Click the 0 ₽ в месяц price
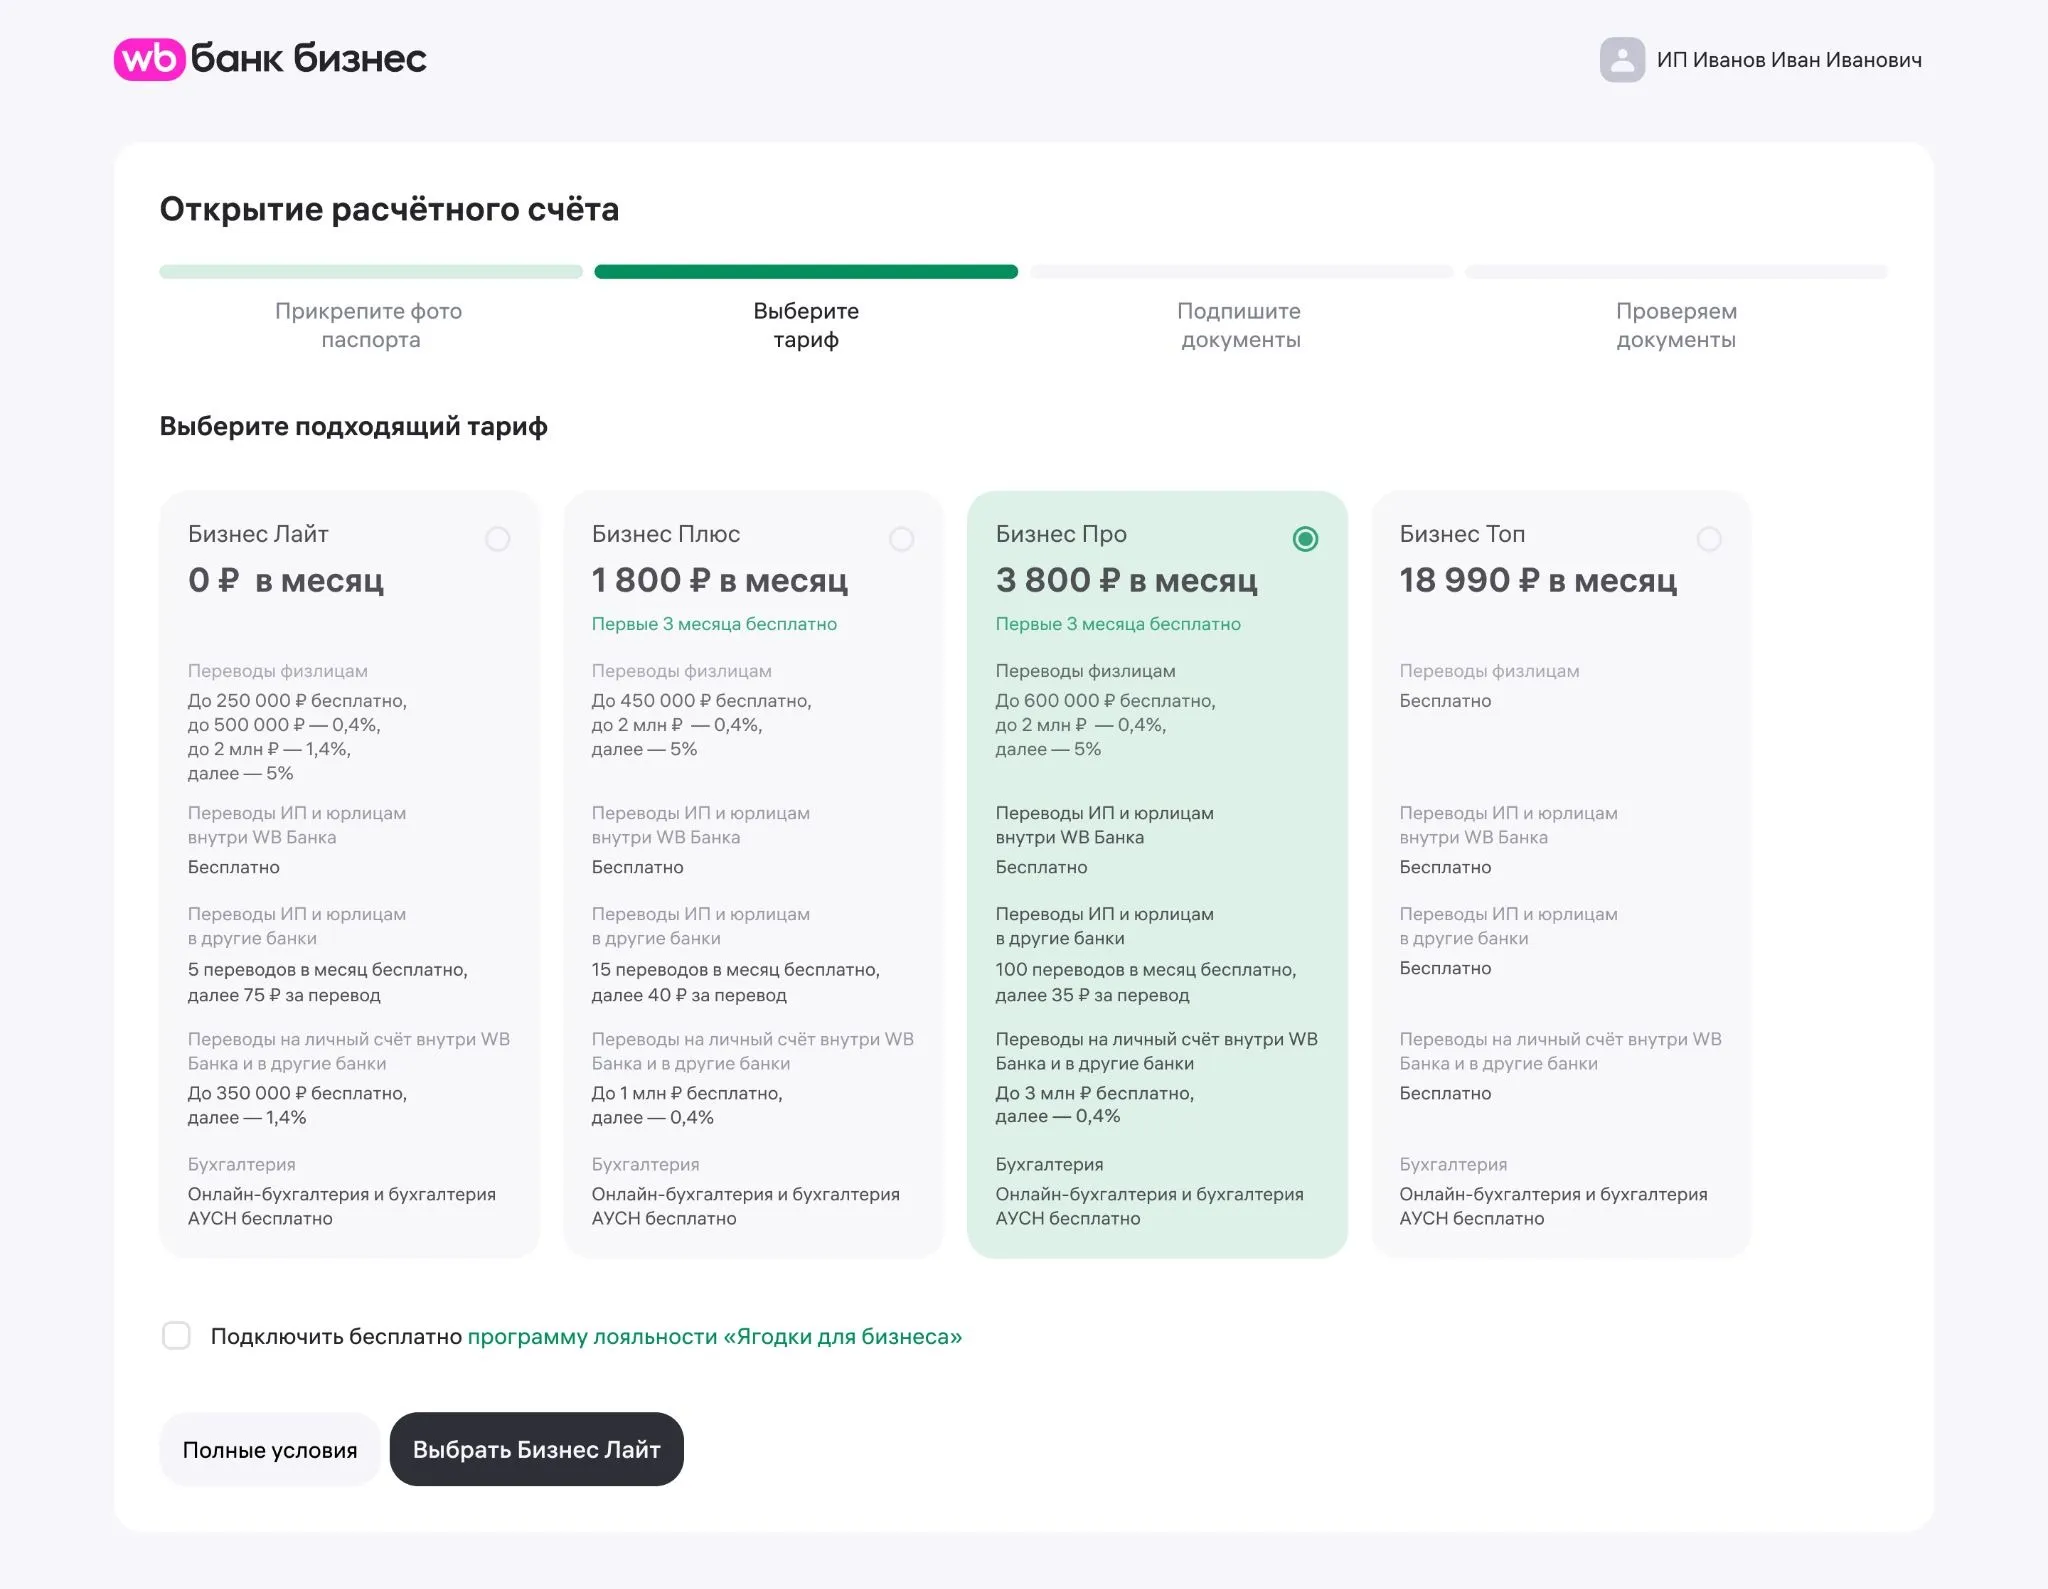The width and height of the screenshot is (2048, 1589). [286, 580]
